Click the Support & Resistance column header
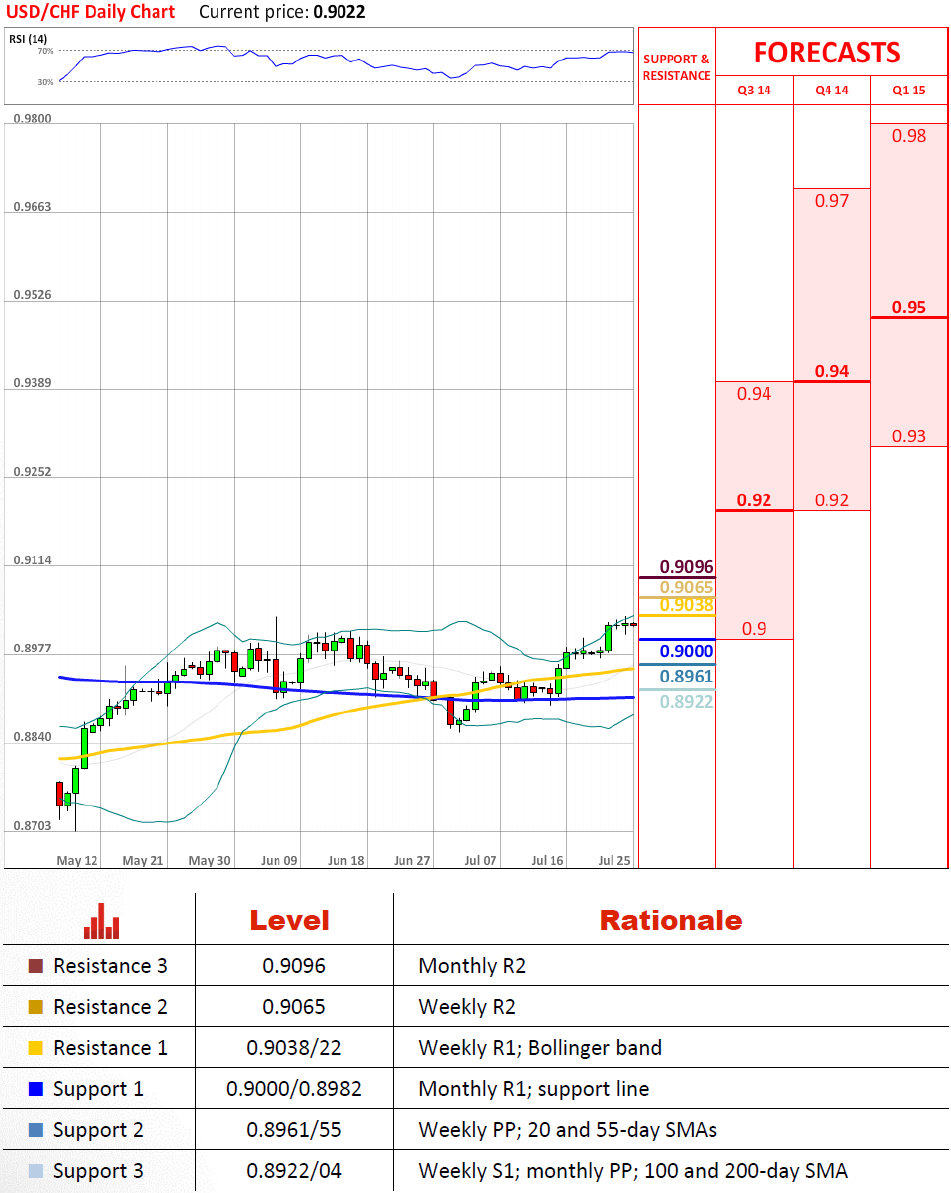Image resolution: width=951 pixels, height=1193 pixels. point(676,67)
